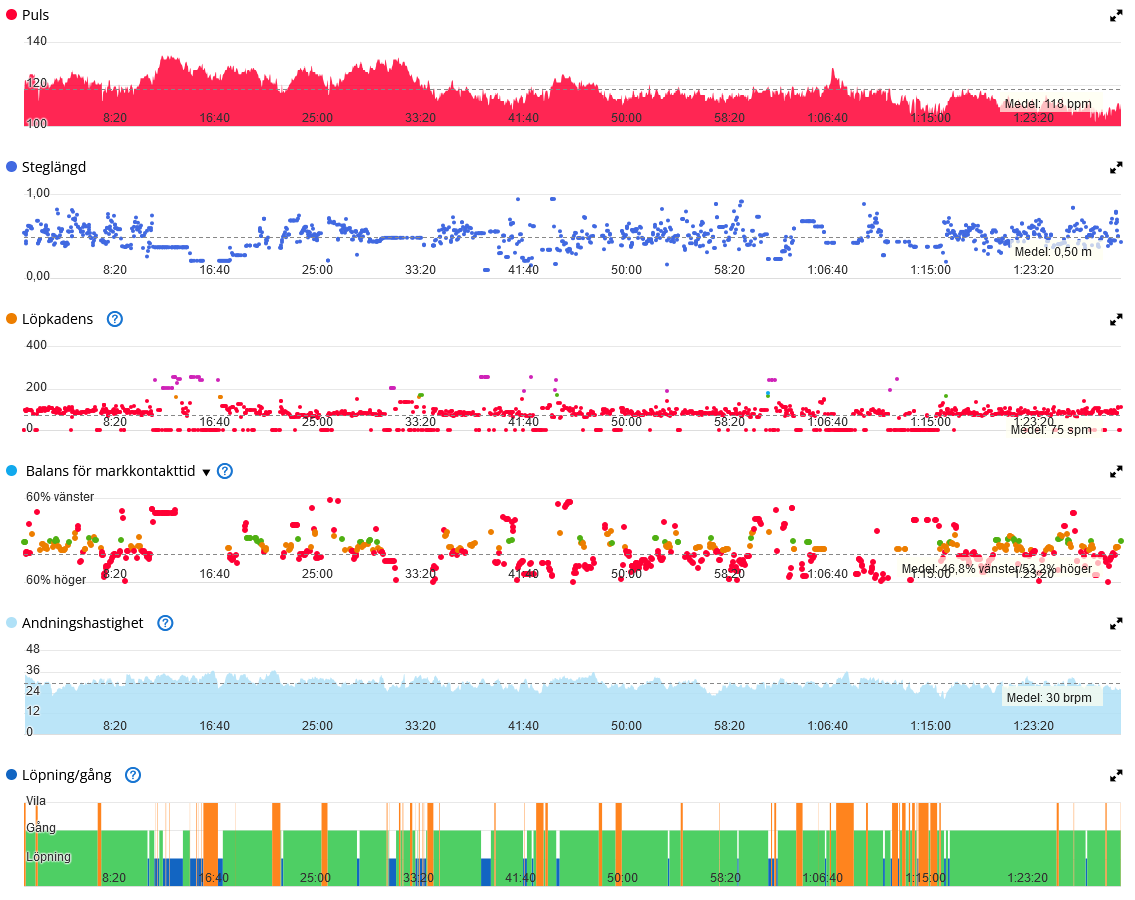This screenshot has width=1135, height=900.
Task: Click the 60% vänster axis label
Action: point(60,497)
